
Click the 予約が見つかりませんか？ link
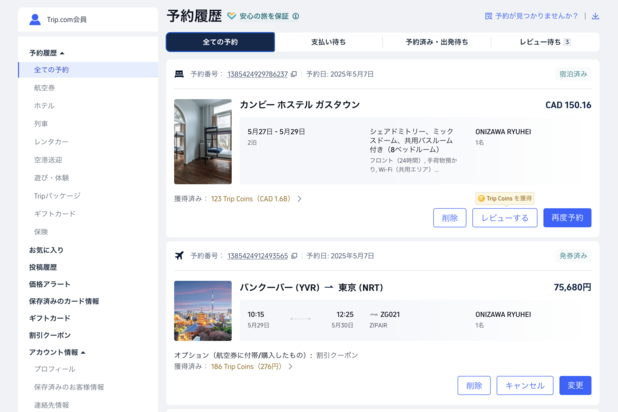click(536, 16)
